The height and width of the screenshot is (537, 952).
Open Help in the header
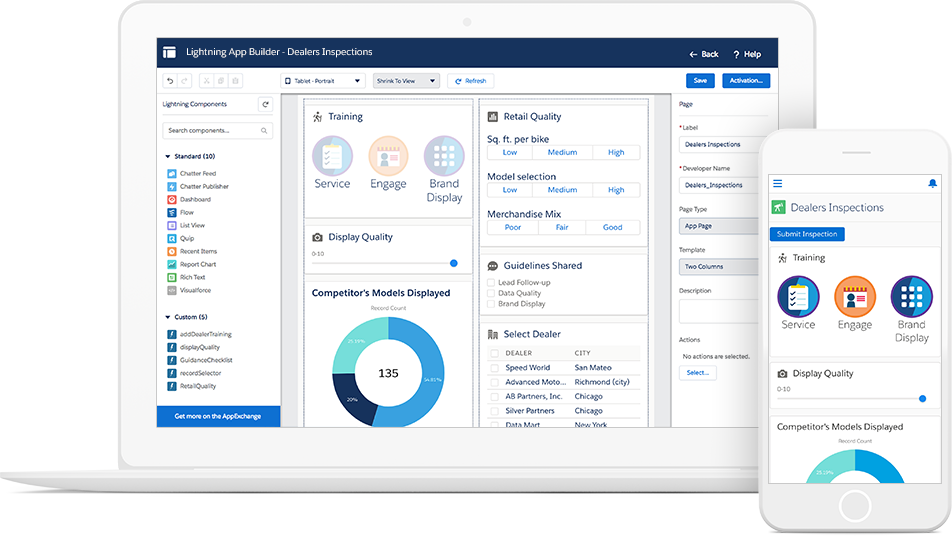tap(747, 55)
